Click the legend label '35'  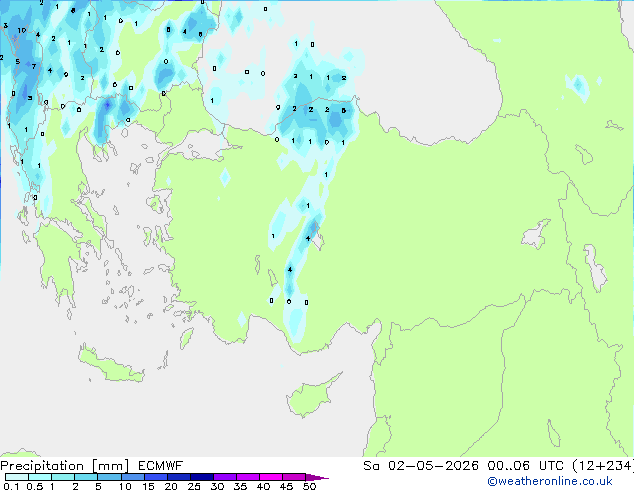click(x=240, y=486)
